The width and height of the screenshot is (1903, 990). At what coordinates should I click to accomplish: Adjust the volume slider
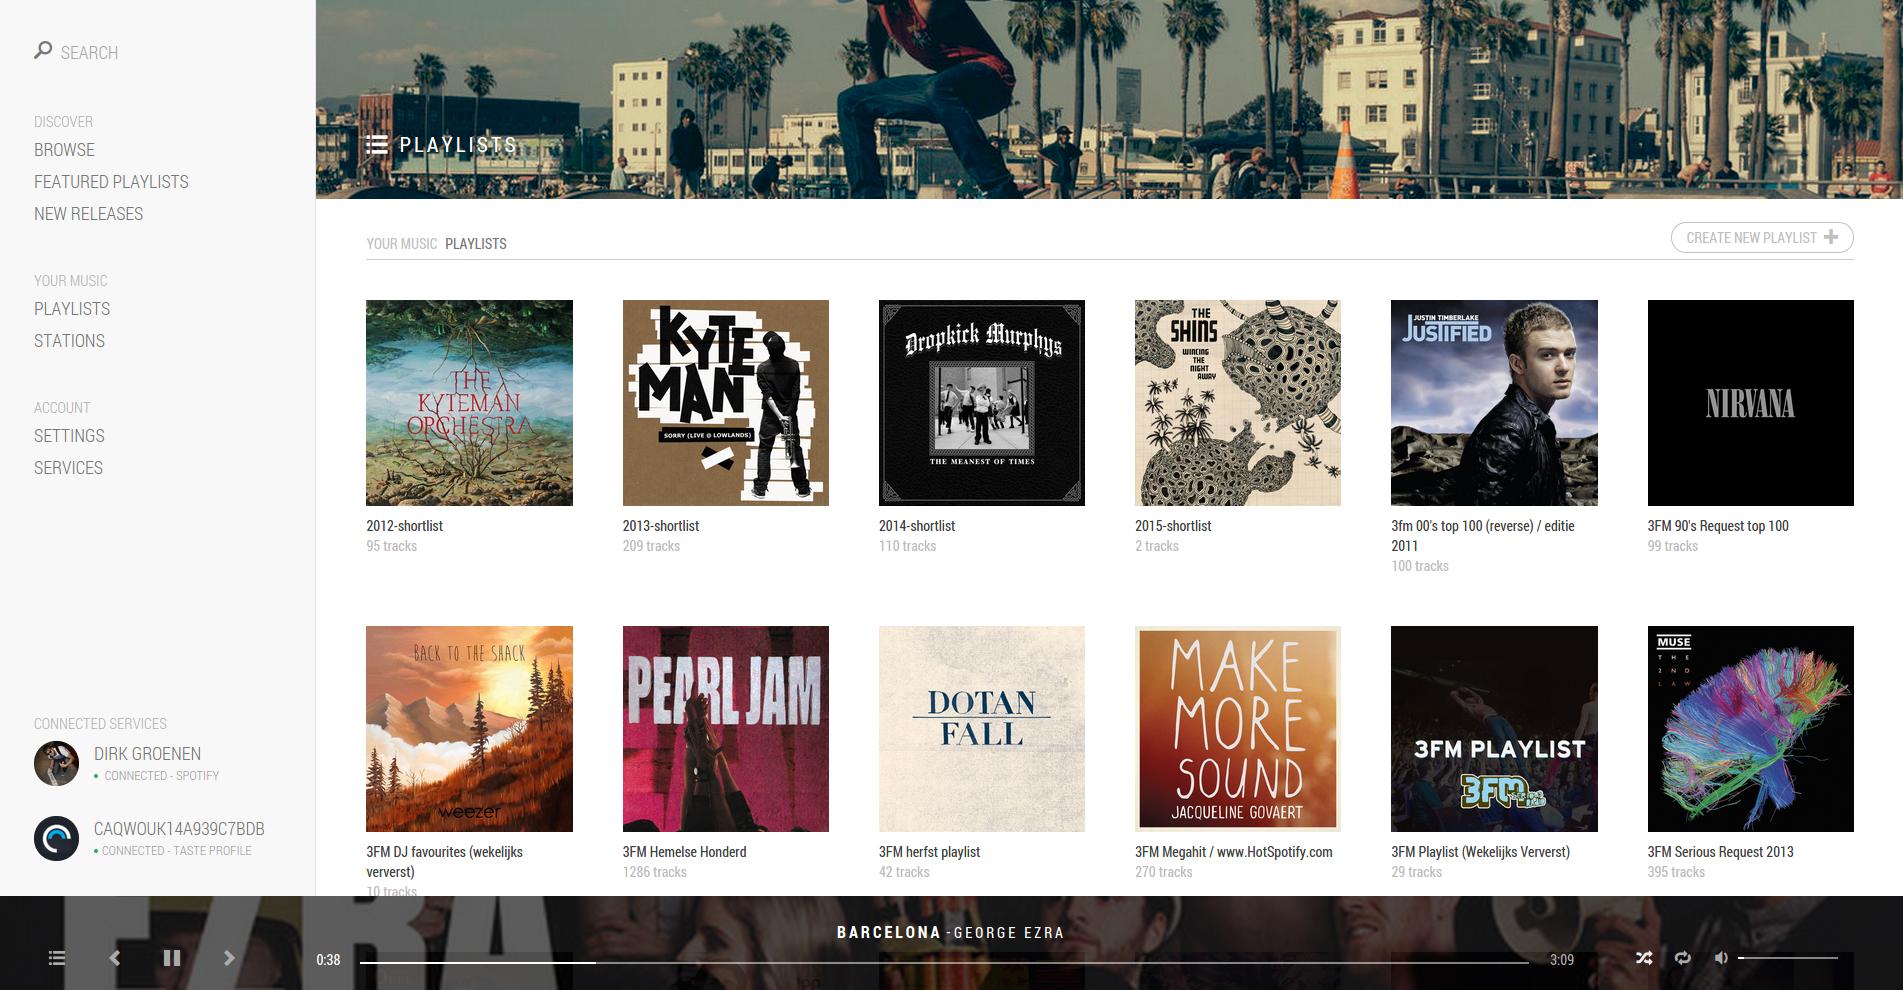pyautogui.click(x=1788, y=958)
